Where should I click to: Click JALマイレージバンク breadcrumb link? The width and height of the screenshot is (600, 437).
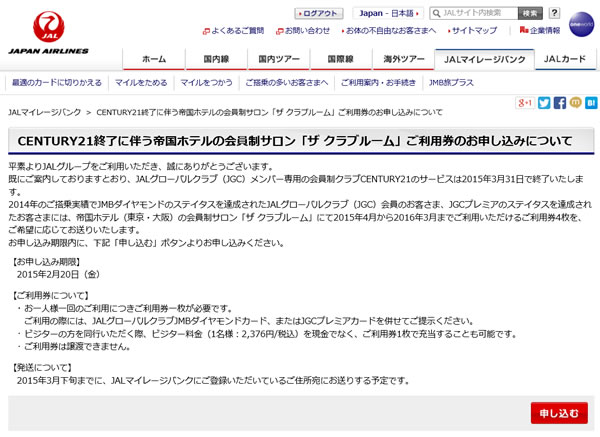coord(43,113)
